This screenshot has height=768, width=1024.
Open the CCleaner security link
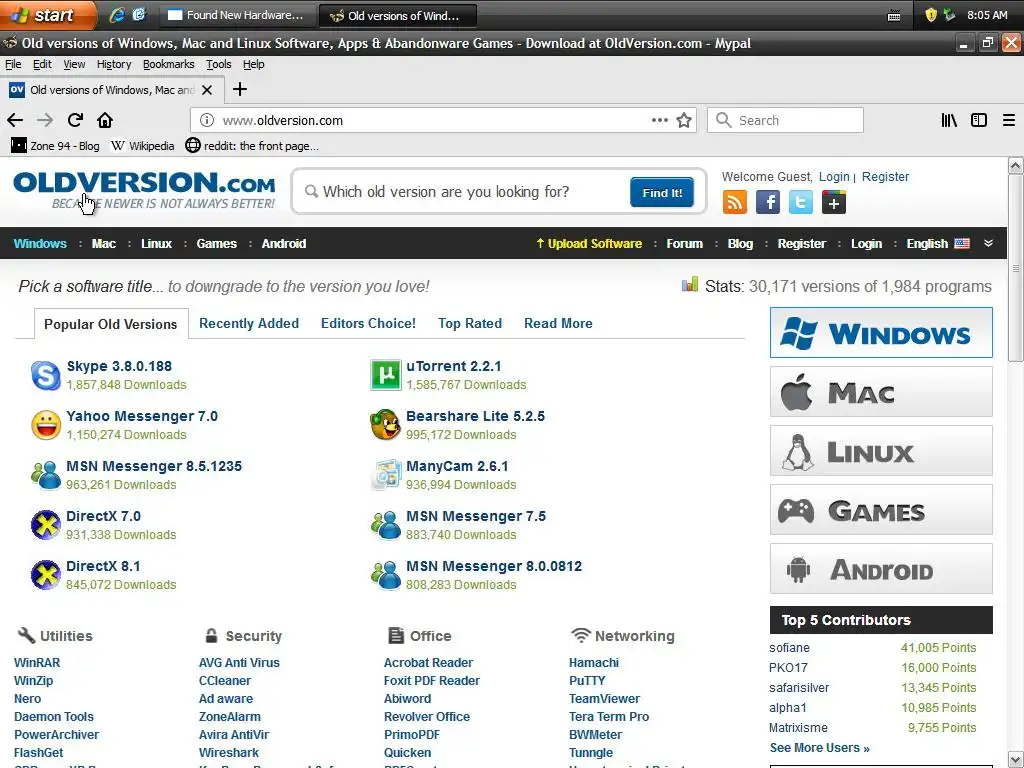(225, 680)
